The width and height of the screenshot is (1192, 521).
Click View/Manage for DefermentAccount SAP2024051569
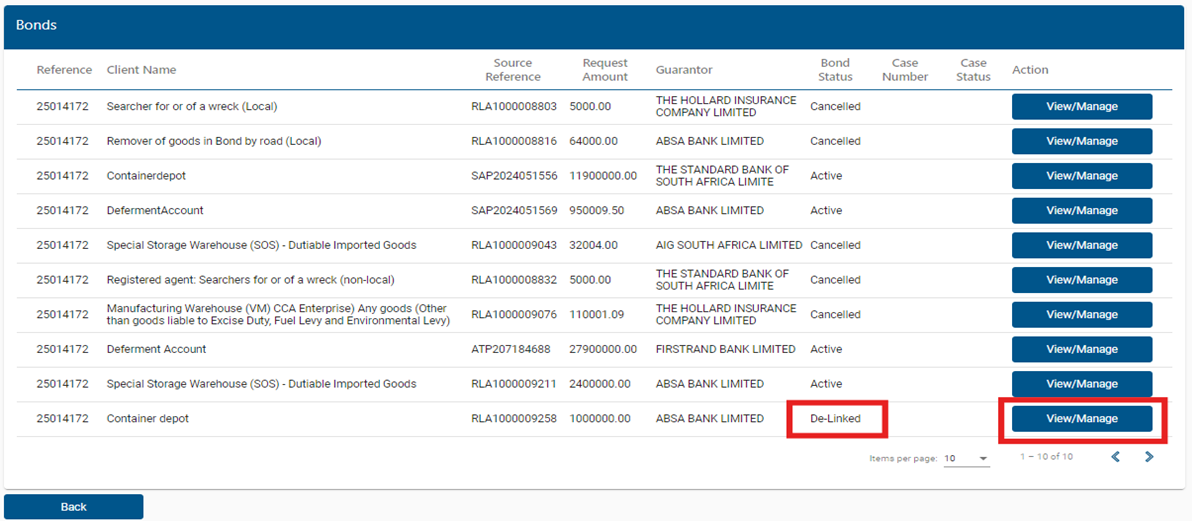pyautogui.click(x=1082, y=211)
